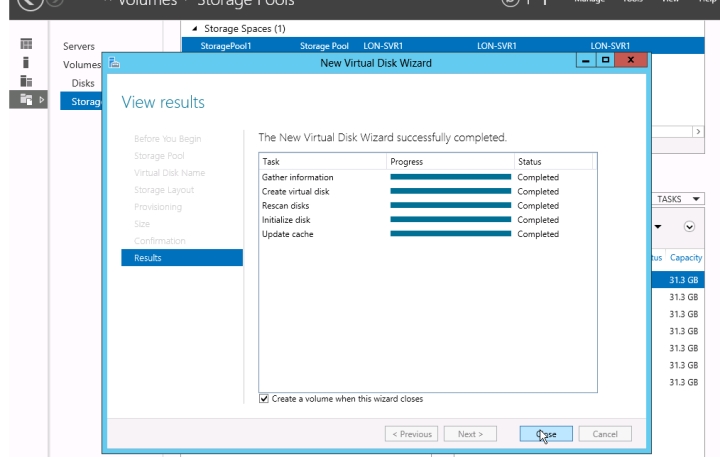Expand the circular chevron beside the Capacity column

tap(689, 227)
